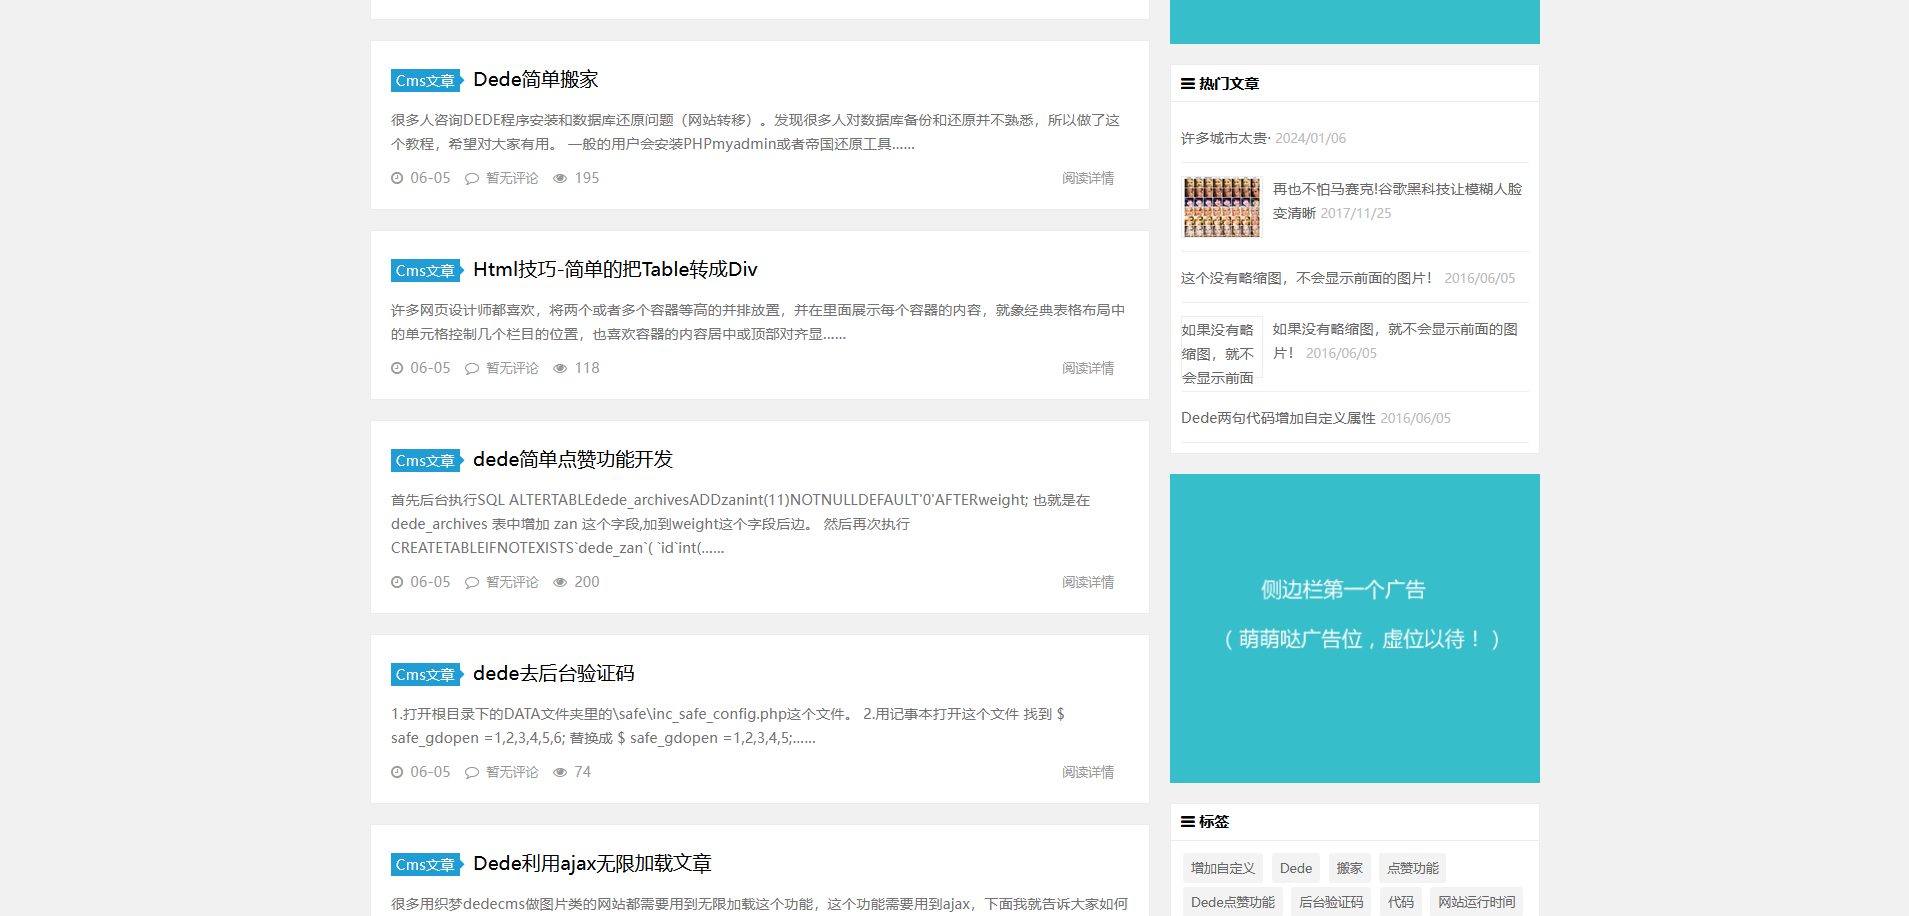Click the 侧边栏第一个广告 sidebar banner
Screen dimensions: 1909x916
1355,628
